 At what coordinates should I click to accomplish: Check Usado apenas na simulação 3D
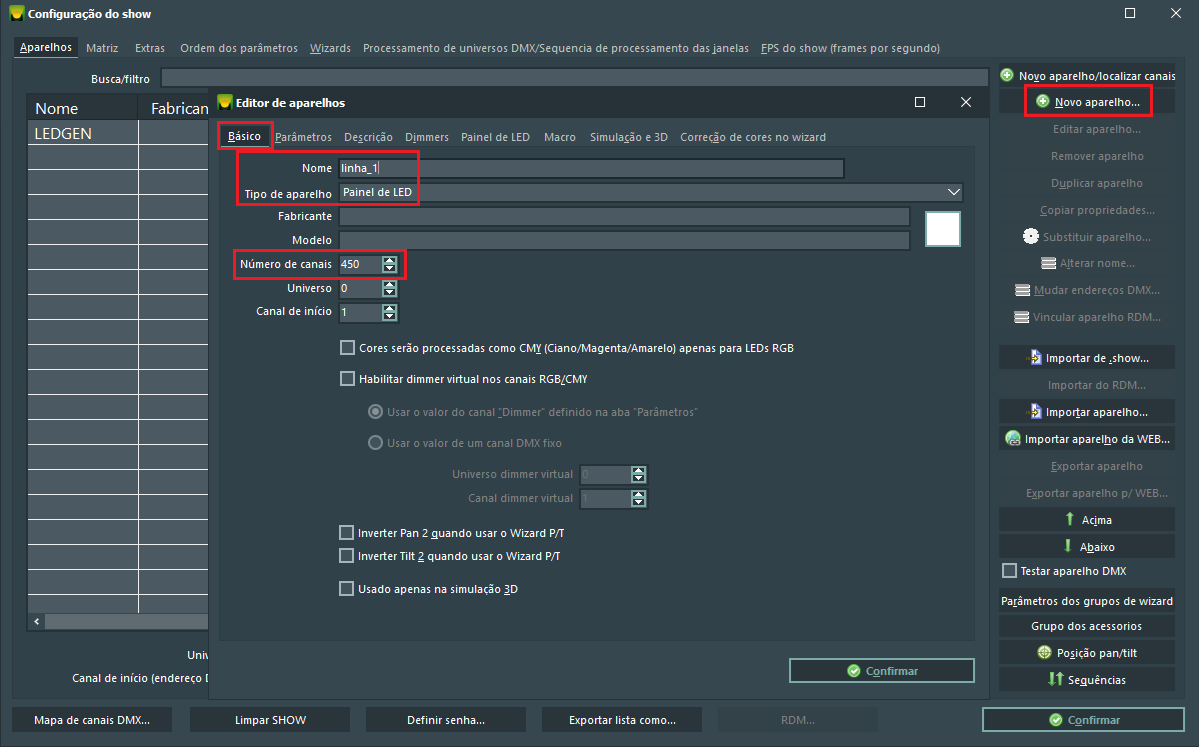[x=348, y=589]
